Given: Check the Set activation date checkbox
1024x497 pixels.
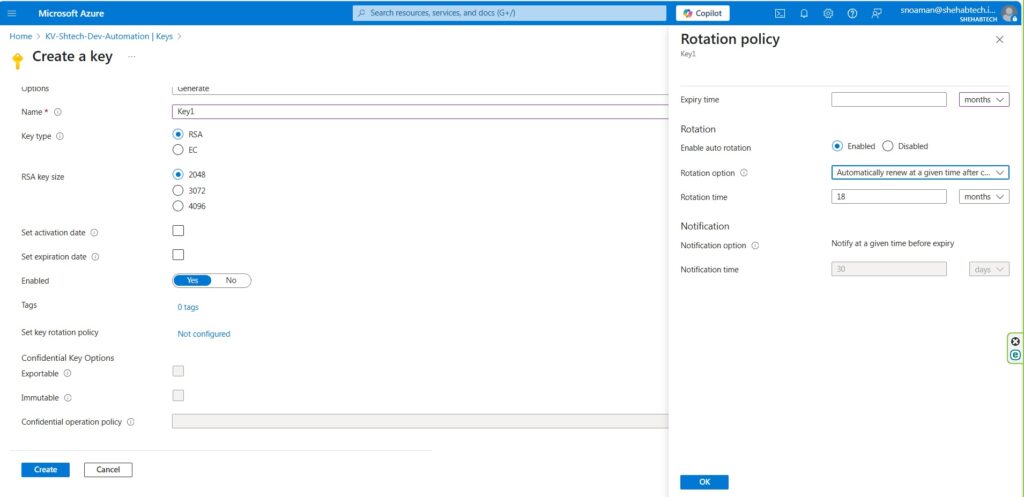Looking at the screenshot, I should click(x=178, y=231).
